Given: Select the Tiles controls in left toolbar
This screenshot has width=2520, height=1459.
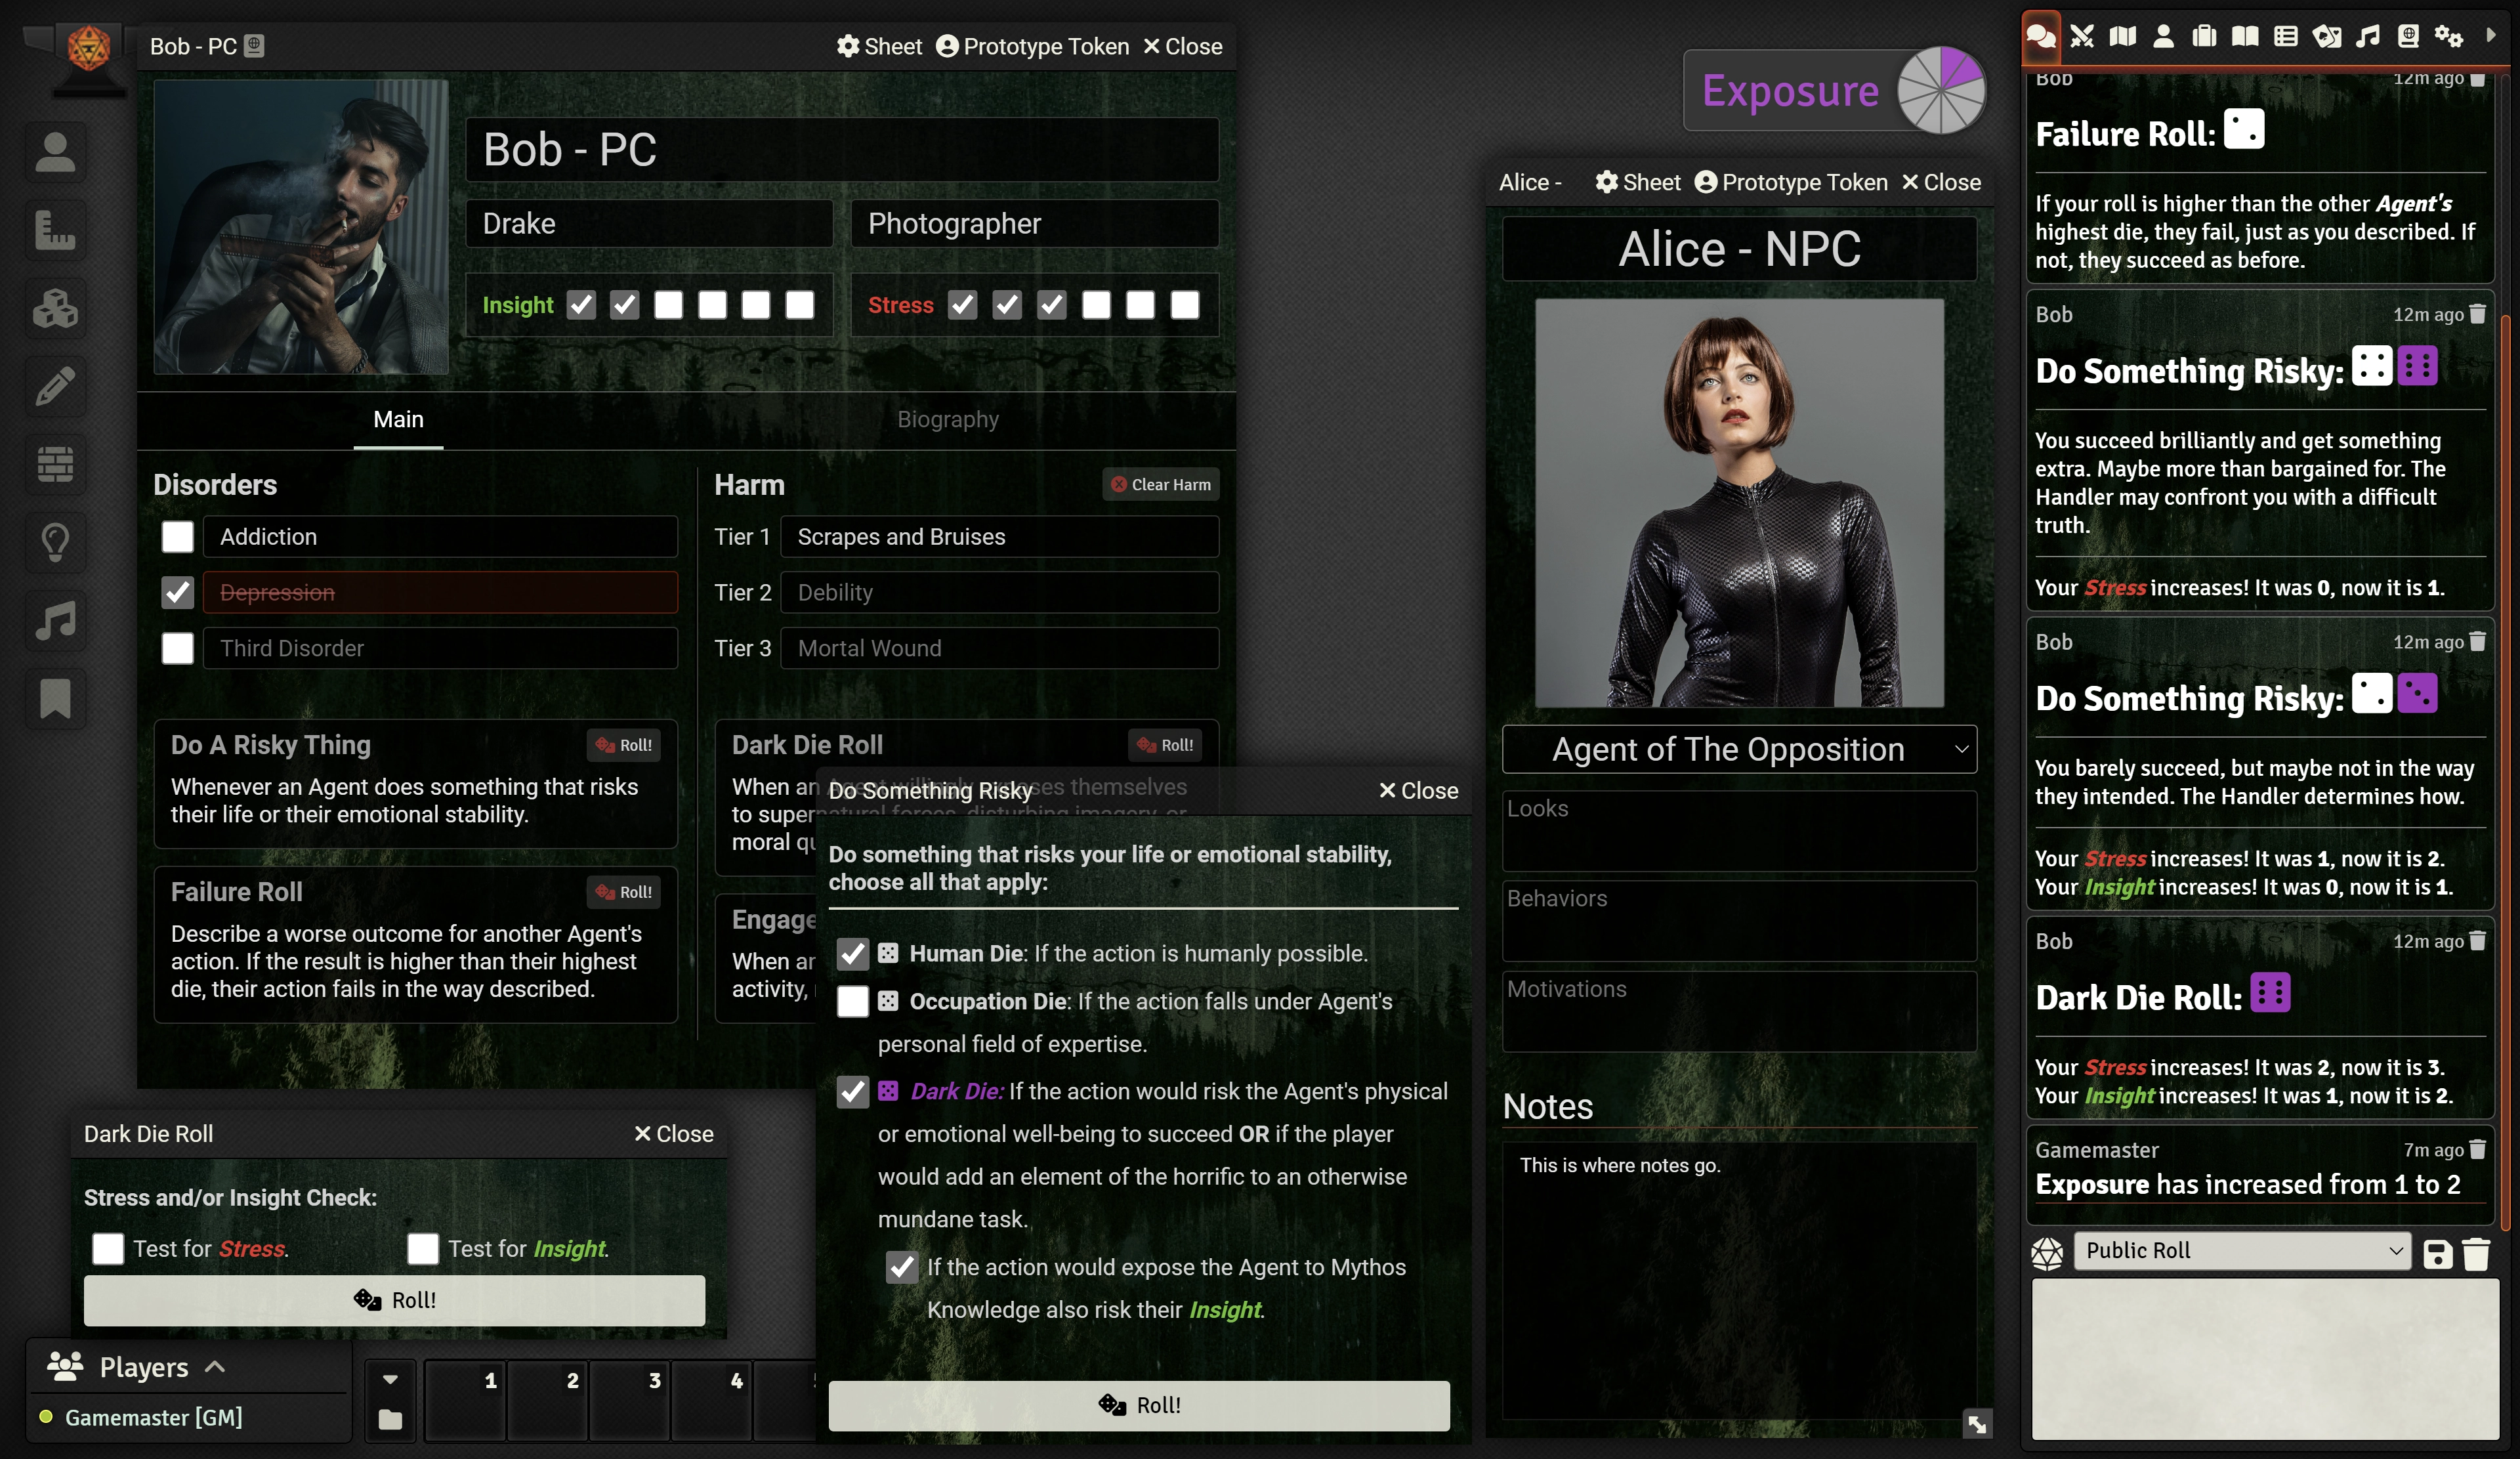Looking at the screenshot, I should [55, 308].
